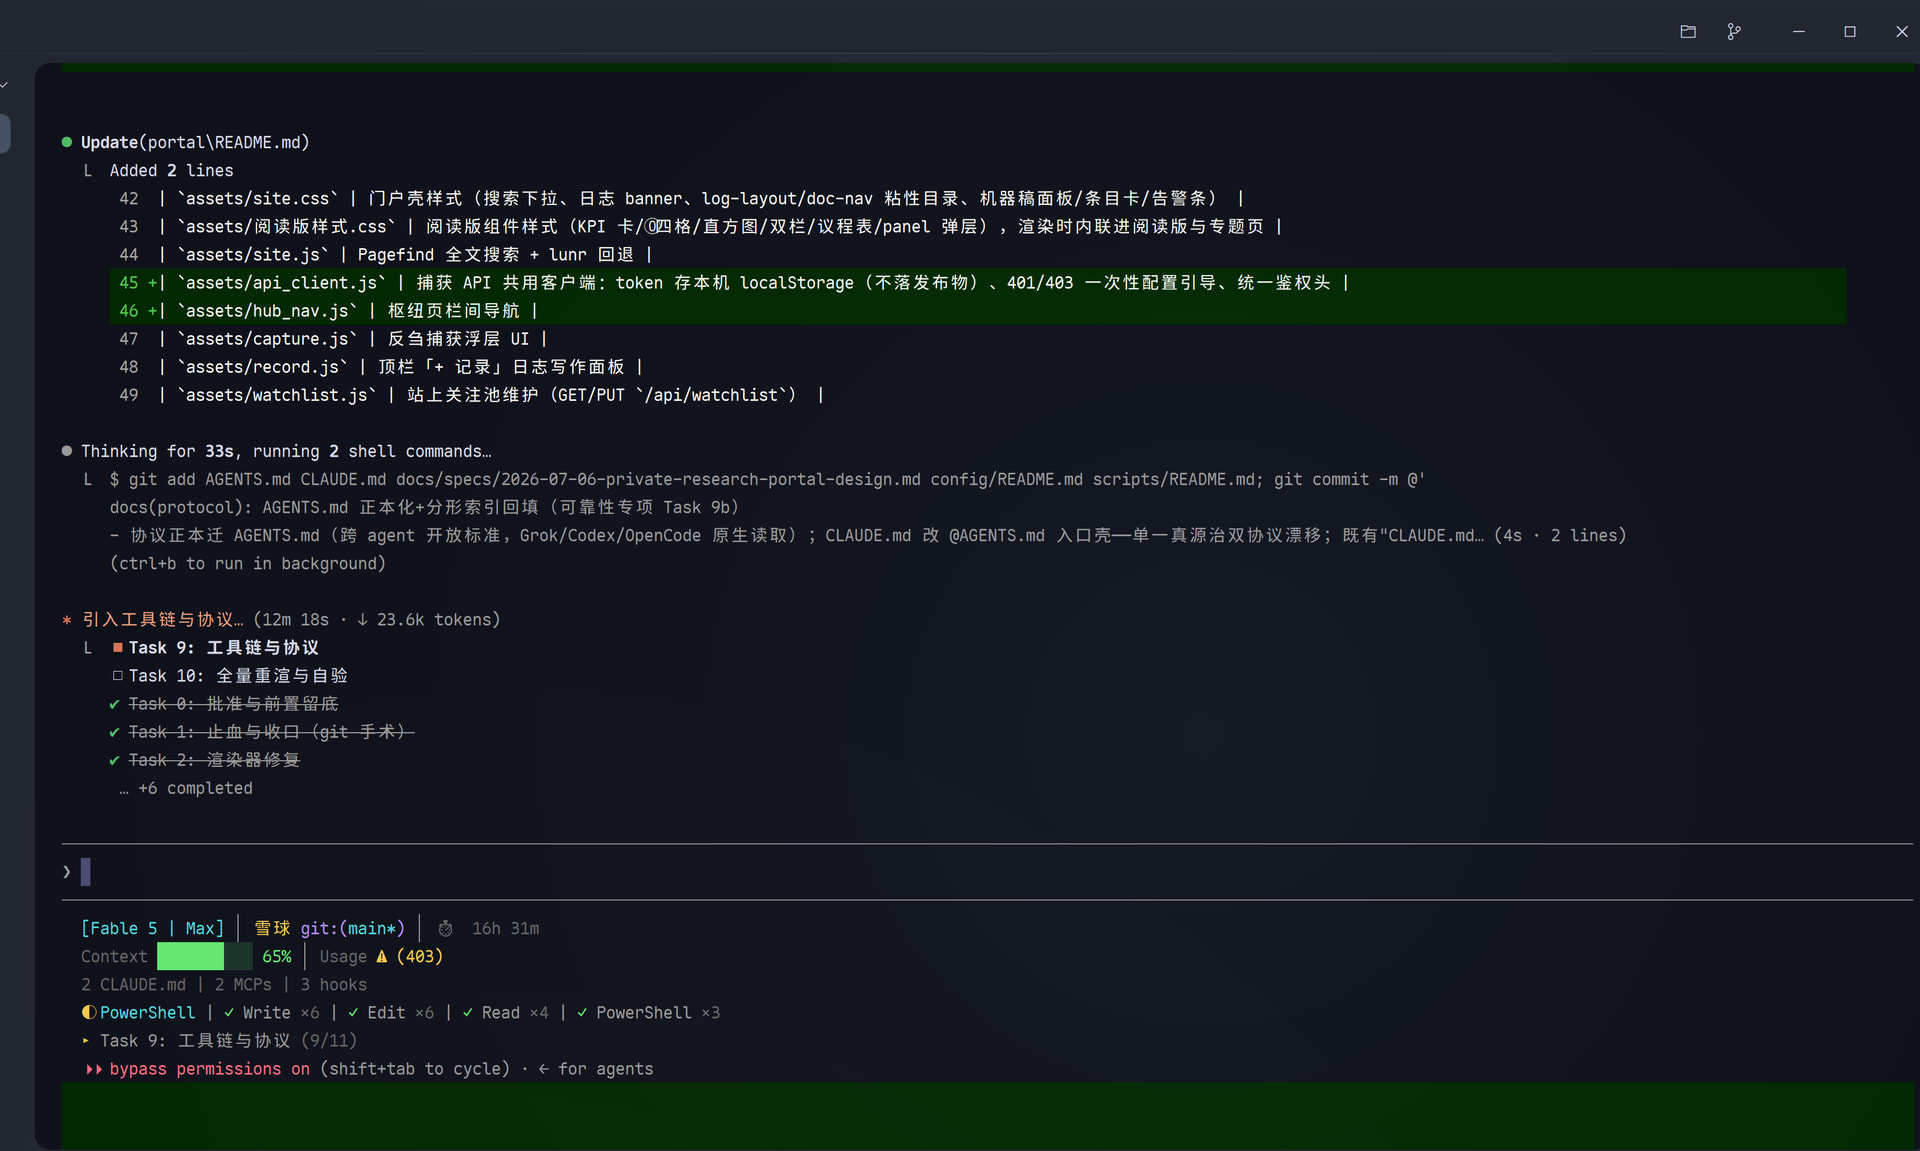The height and width of the screenshot is (1151, 1920).
Task: Click line 42 assets/site.css row
Action: 681,199
